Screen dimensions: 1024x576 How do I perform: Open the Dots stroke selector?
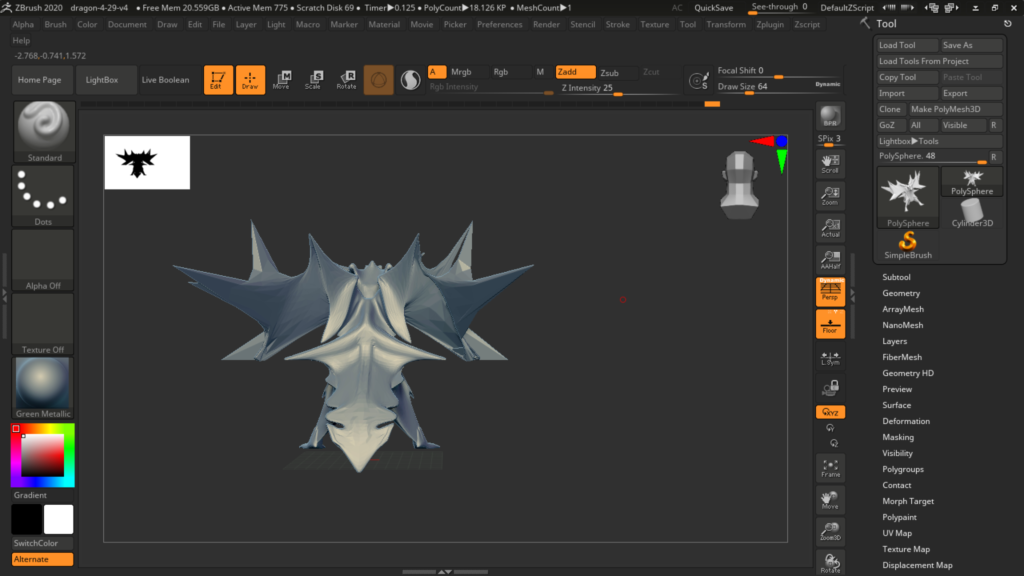(x=43, y=192)
